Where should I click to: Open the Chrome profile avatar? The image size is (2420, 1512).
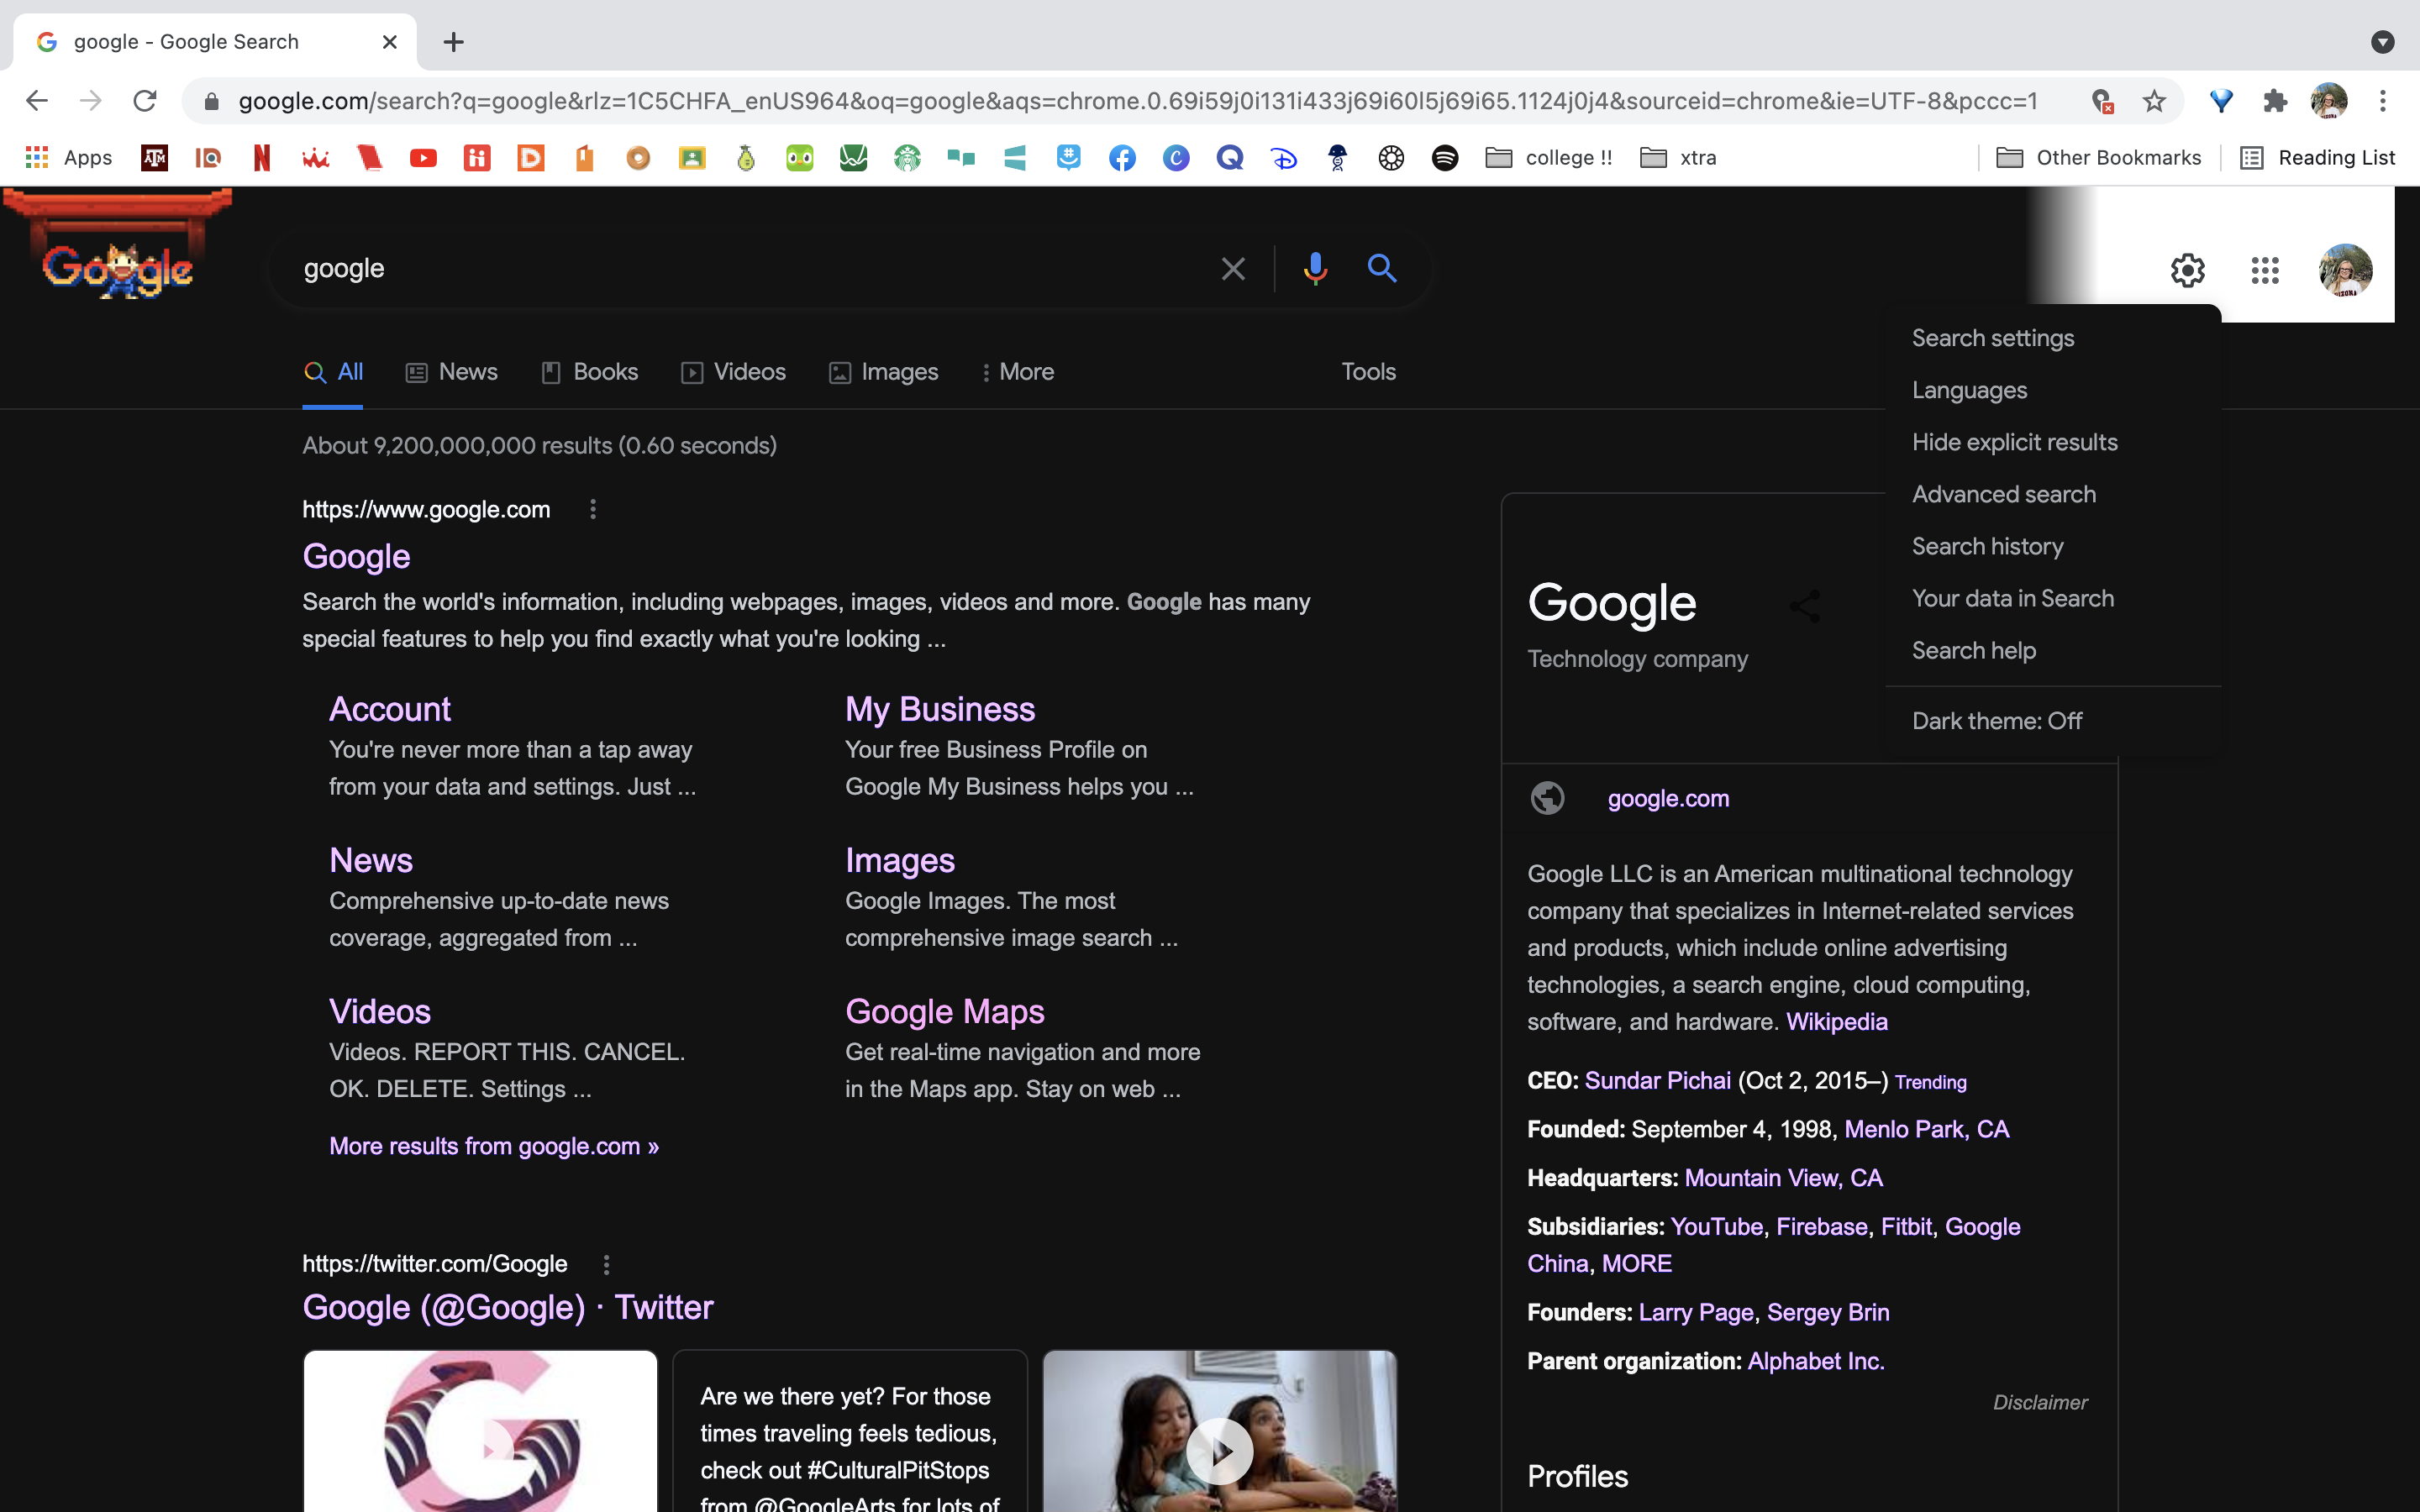pos(2329,101)
